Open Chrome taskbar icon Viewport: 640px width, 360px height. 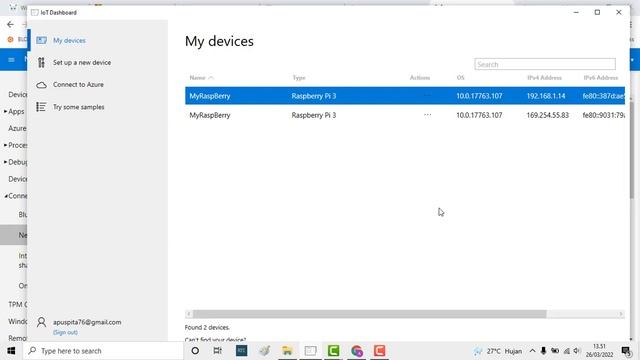[357, 351]
